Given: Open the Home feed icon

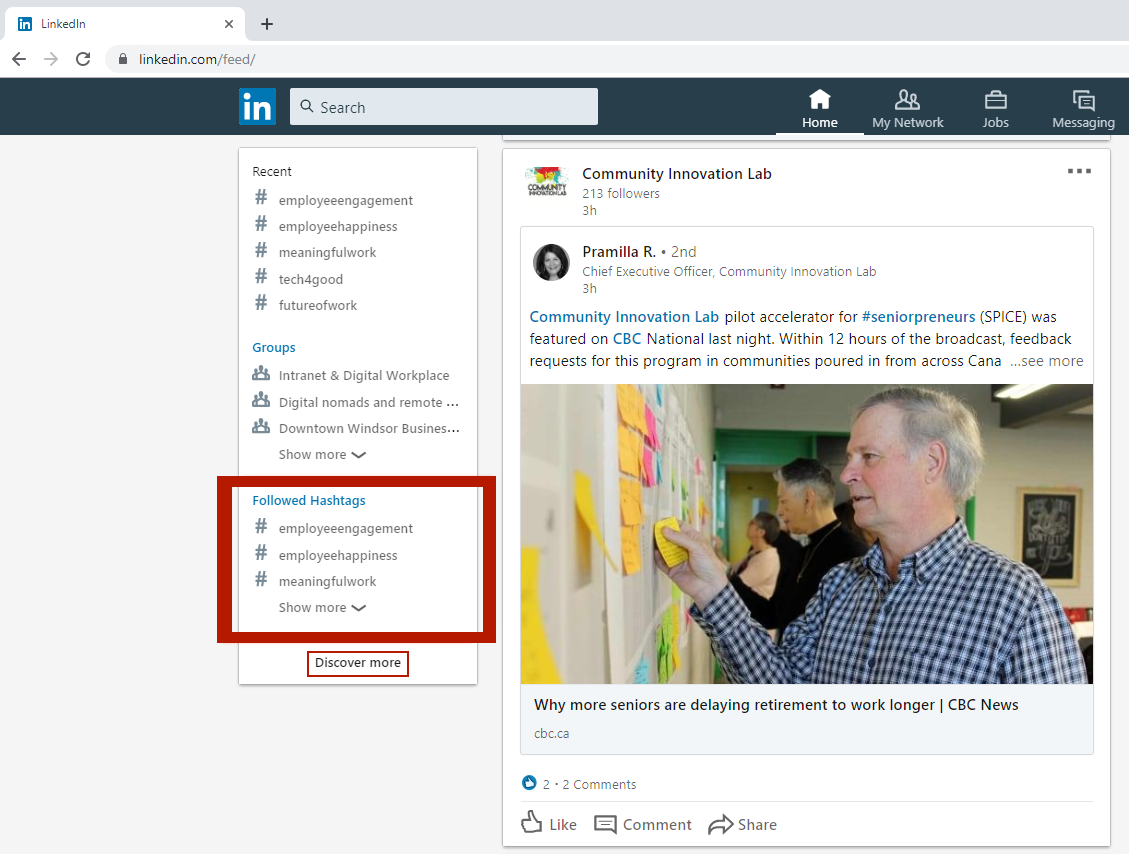Looking at the screenshot, I should click(x=819, y=100).
